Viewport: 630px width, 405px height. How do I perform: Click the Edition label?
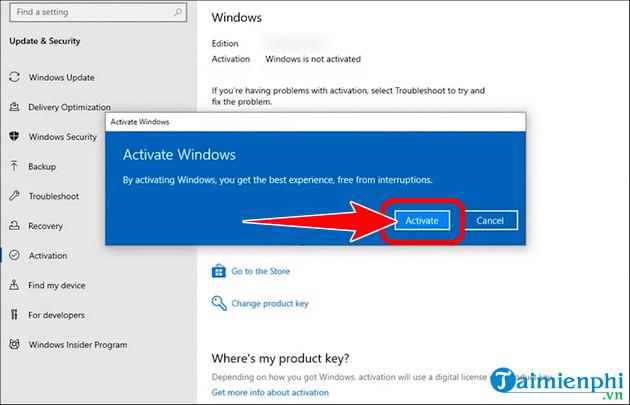[x=225, y=43]
